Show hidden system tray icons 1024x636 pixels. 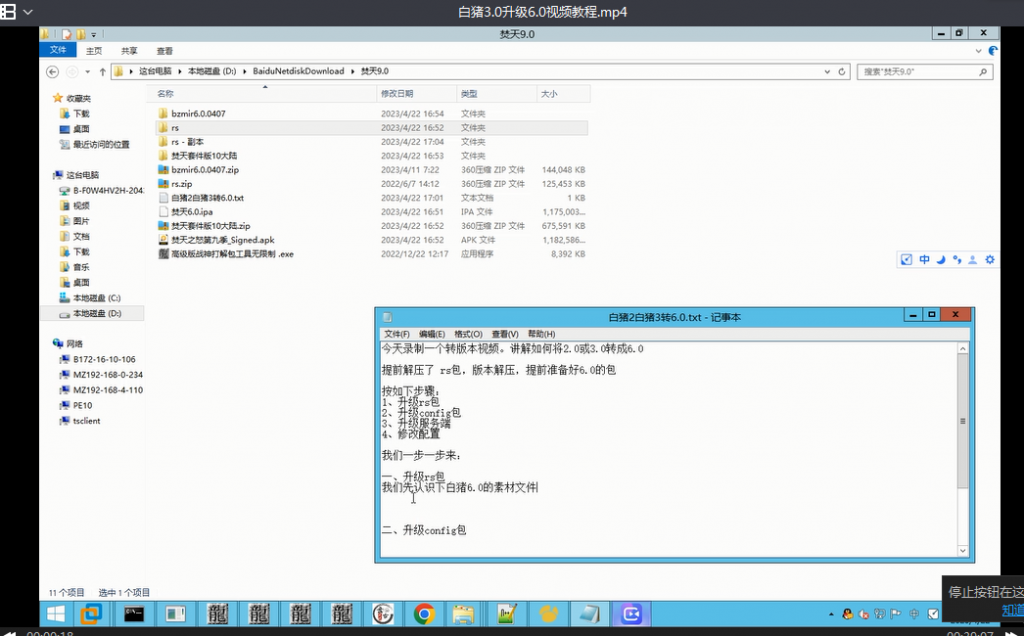(831, 614)
